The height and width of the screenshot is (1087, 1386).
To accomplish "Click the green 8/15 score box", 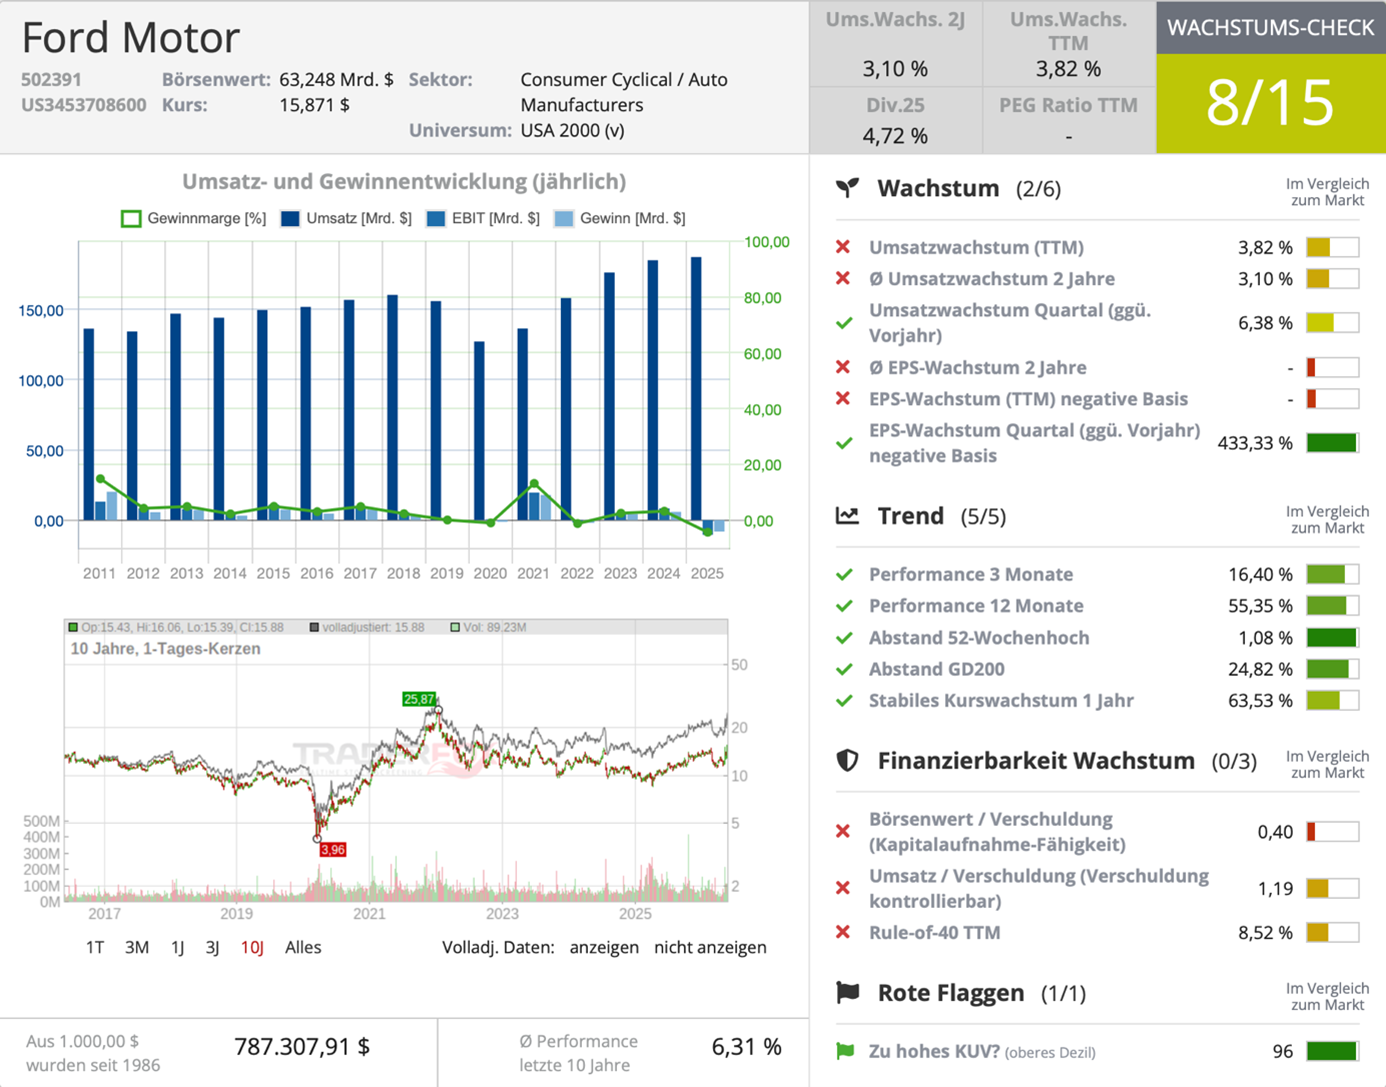I will [x=1271, y=103].
